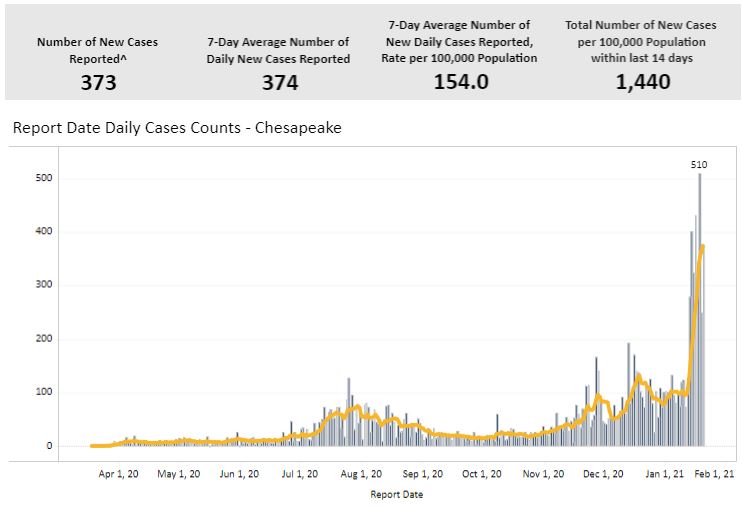Screen dimensions: 742x508
Task: Click the 300 y-axis tick label
Action: click(x=43, y=286)
